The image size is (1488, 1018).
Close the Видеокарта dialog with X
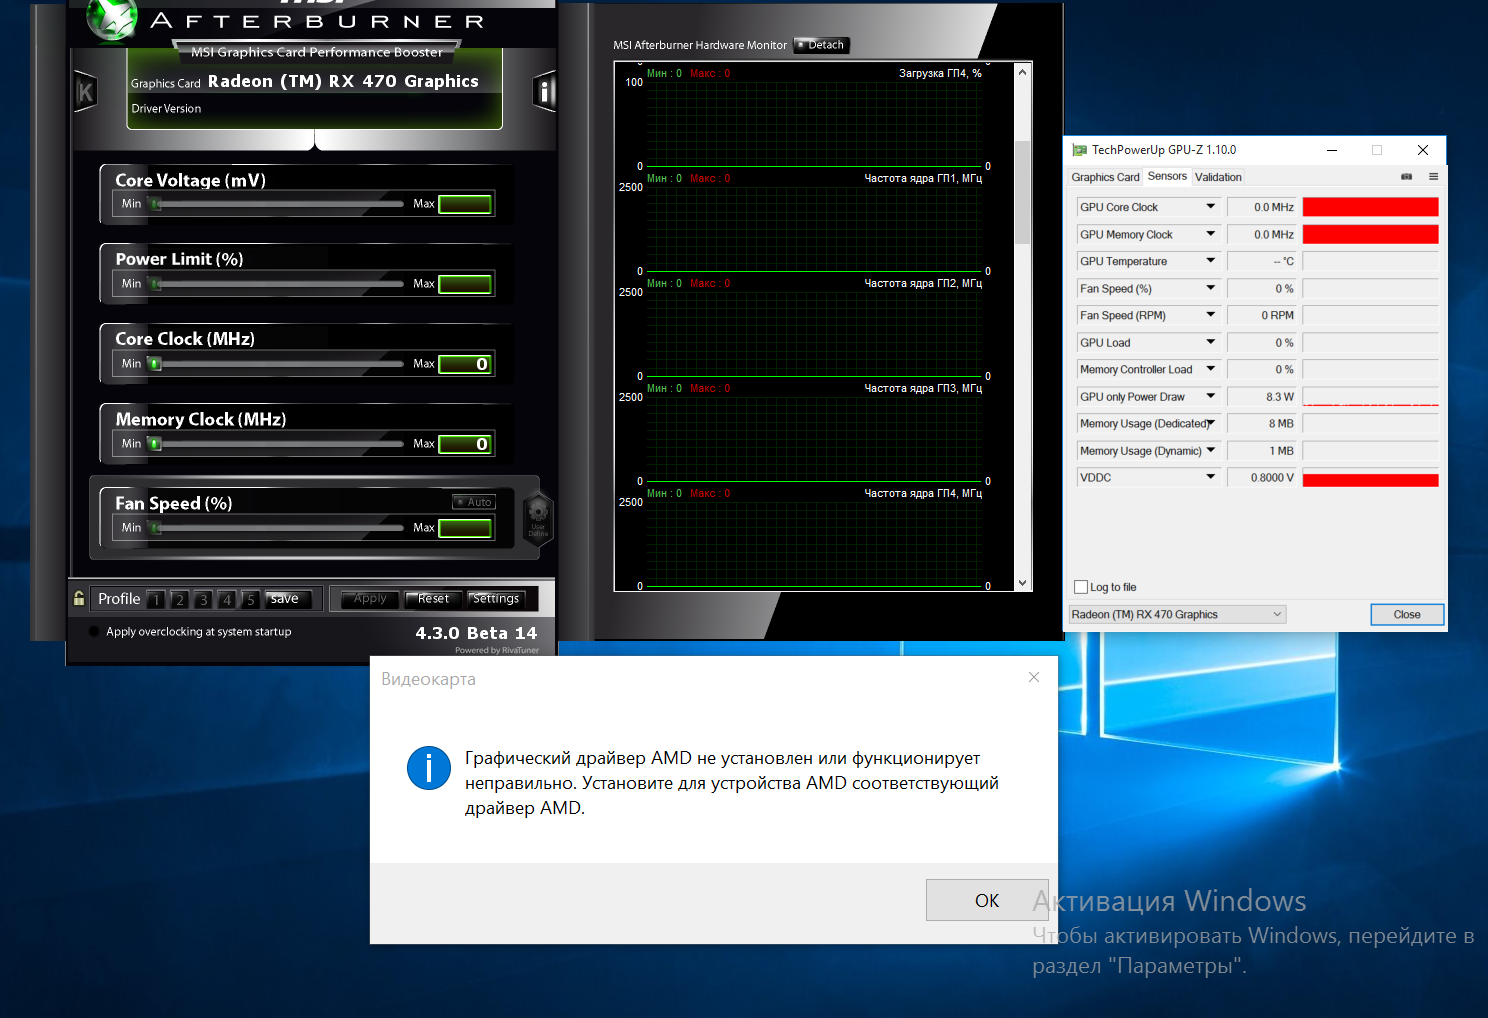[1034, 677]
